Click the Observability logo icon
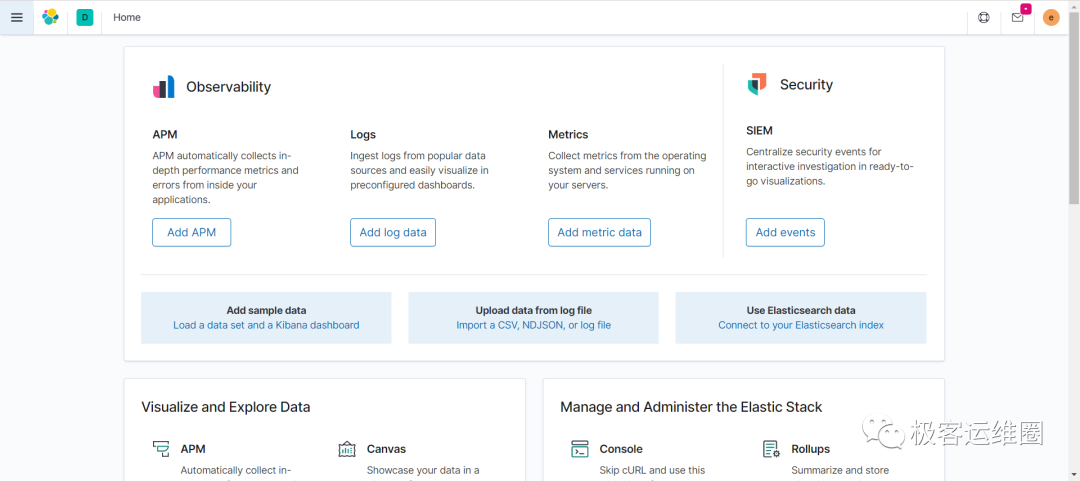 (164, 87)
